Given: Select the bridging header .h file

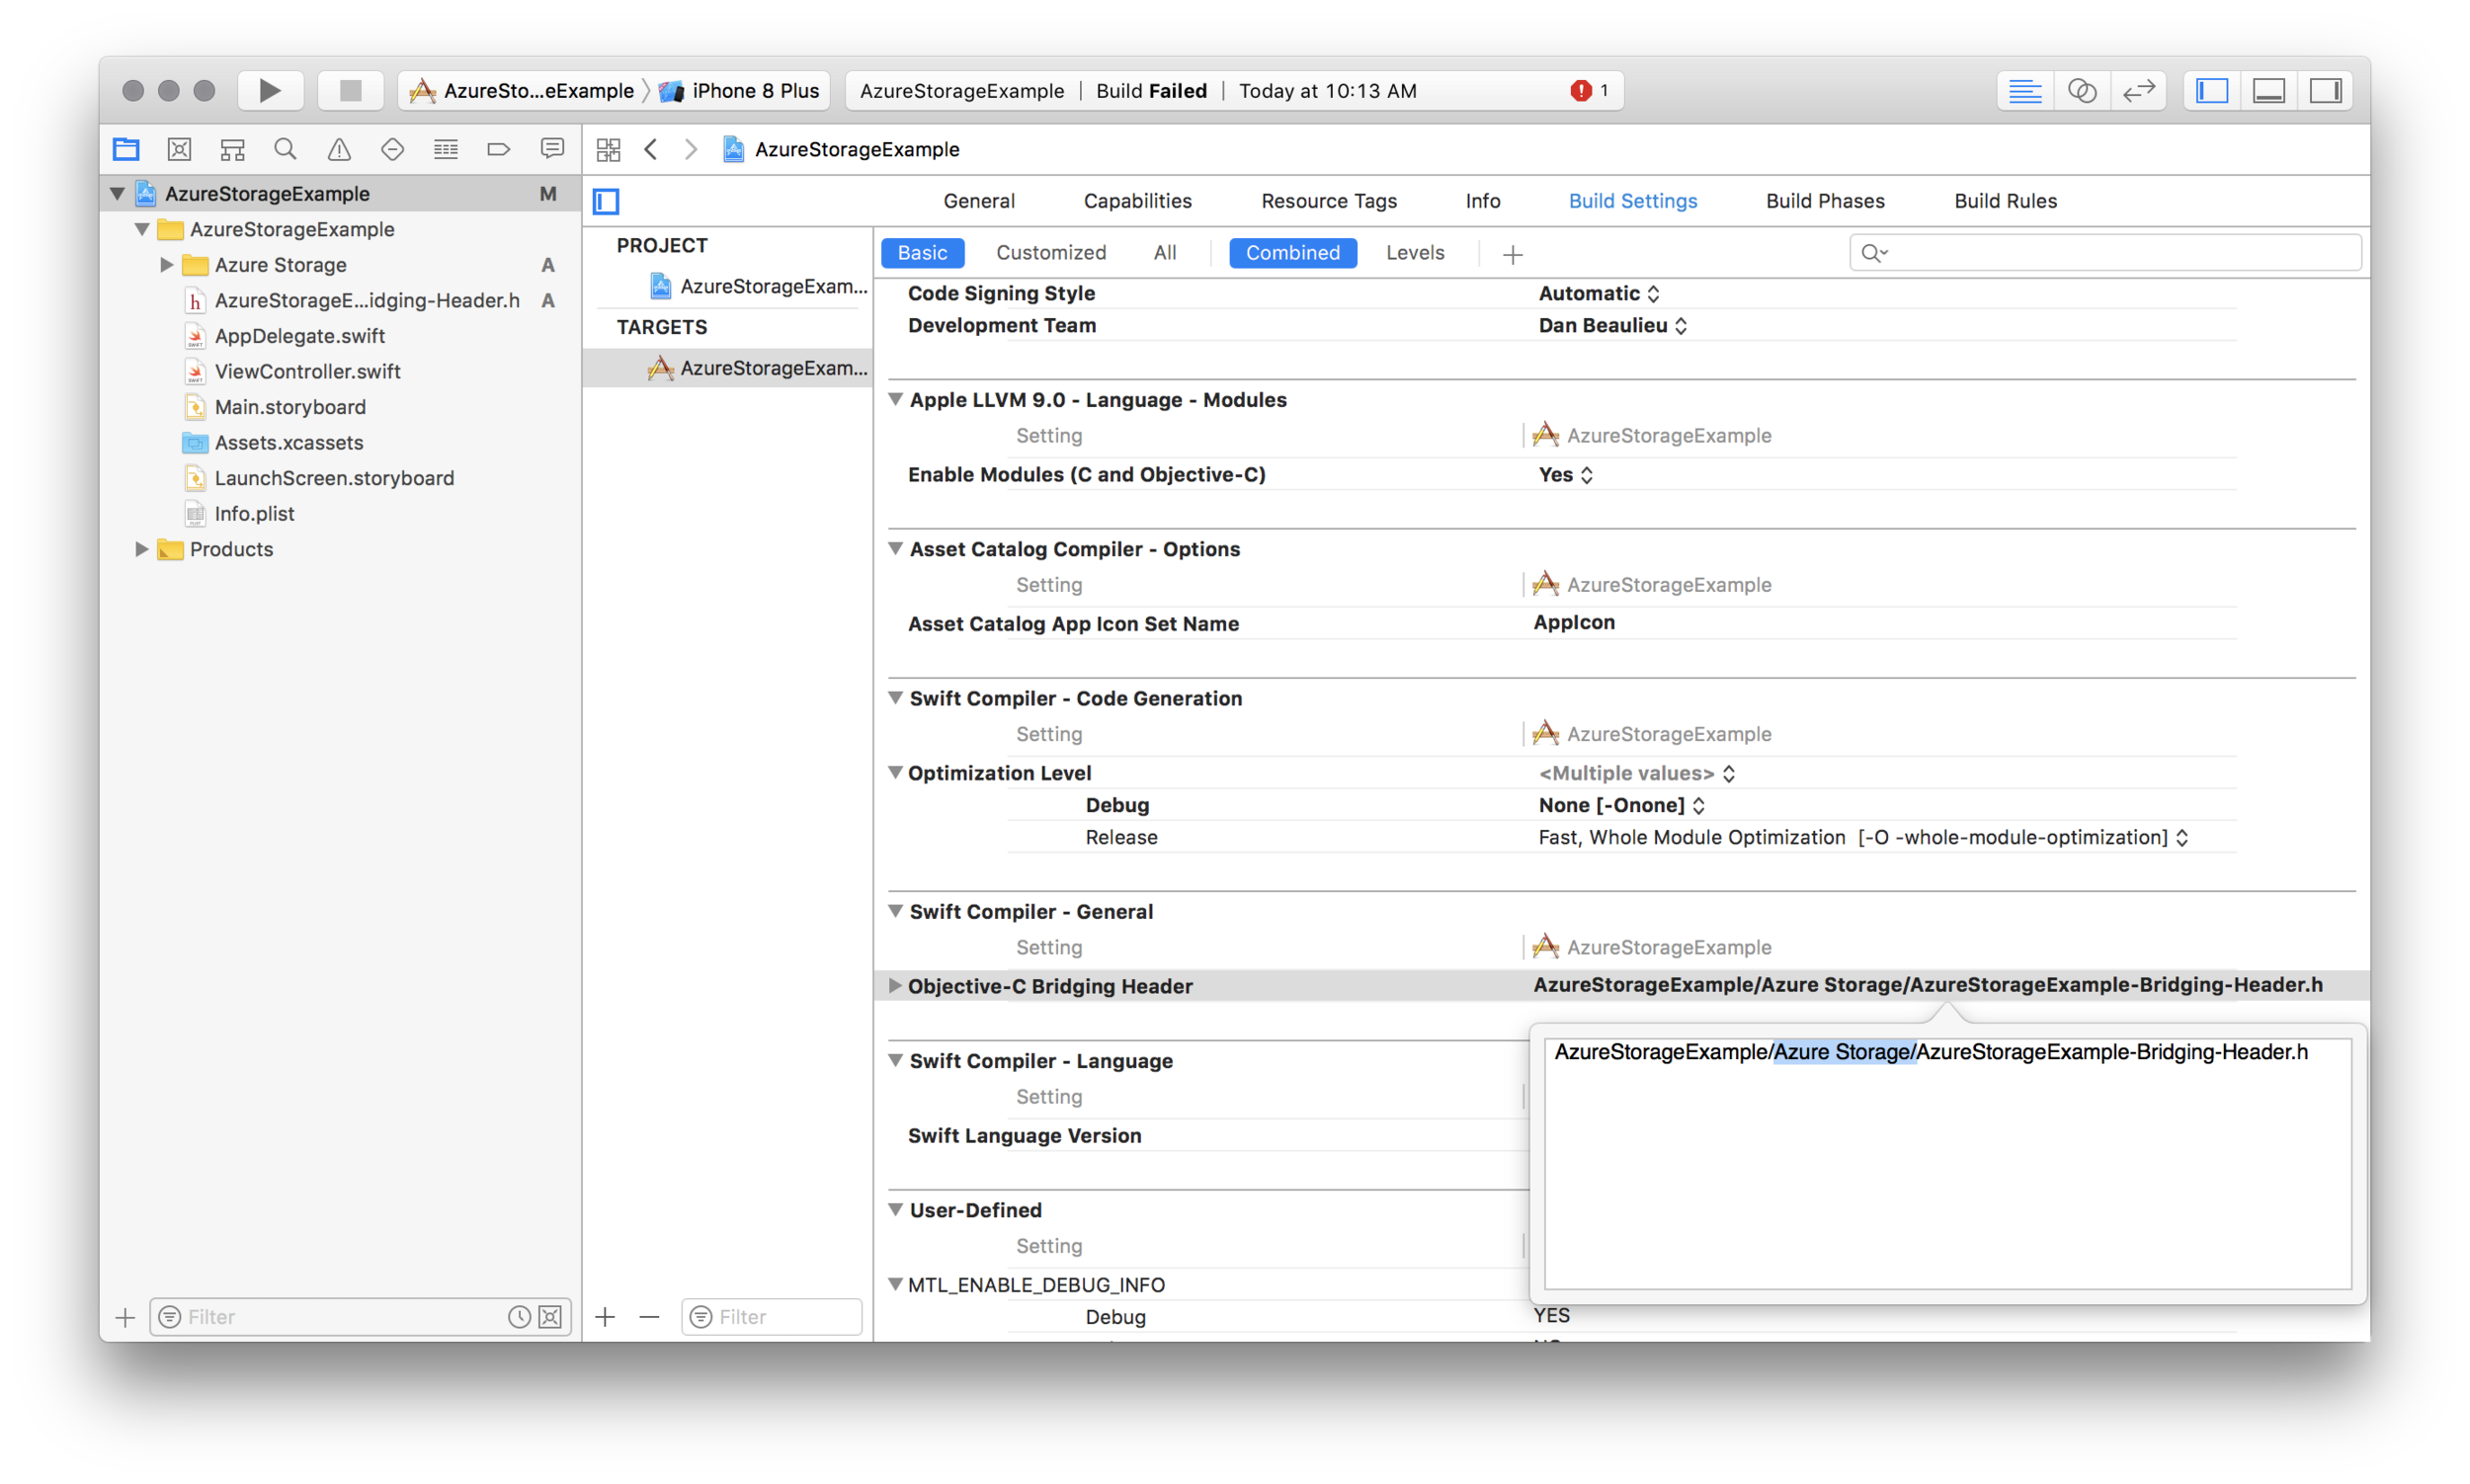Looking at the screenshot, I should tap(366, 300).
